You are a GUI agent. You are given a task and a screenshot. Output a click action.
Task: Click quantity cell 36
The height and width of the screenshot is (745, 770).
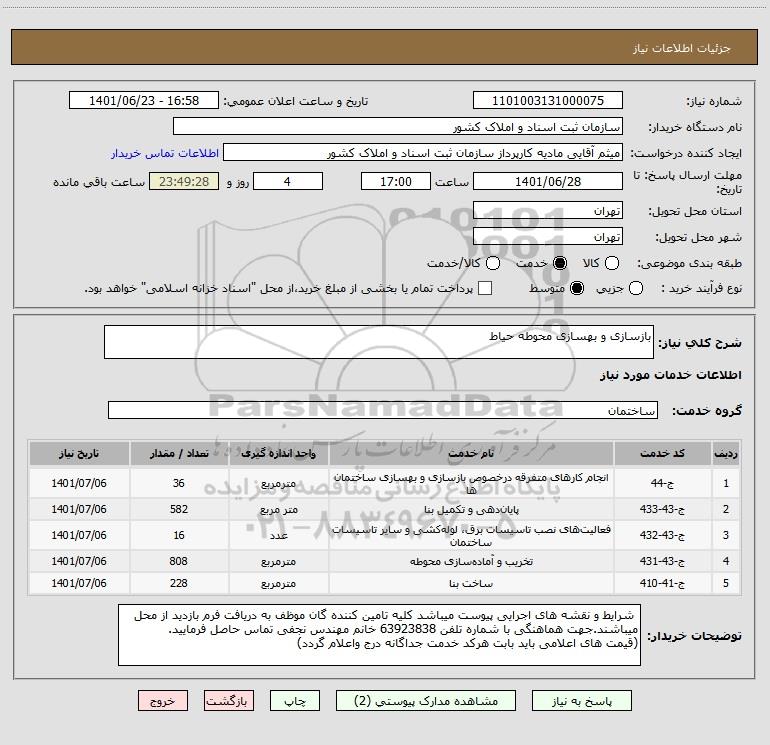(x=179, y=483)
